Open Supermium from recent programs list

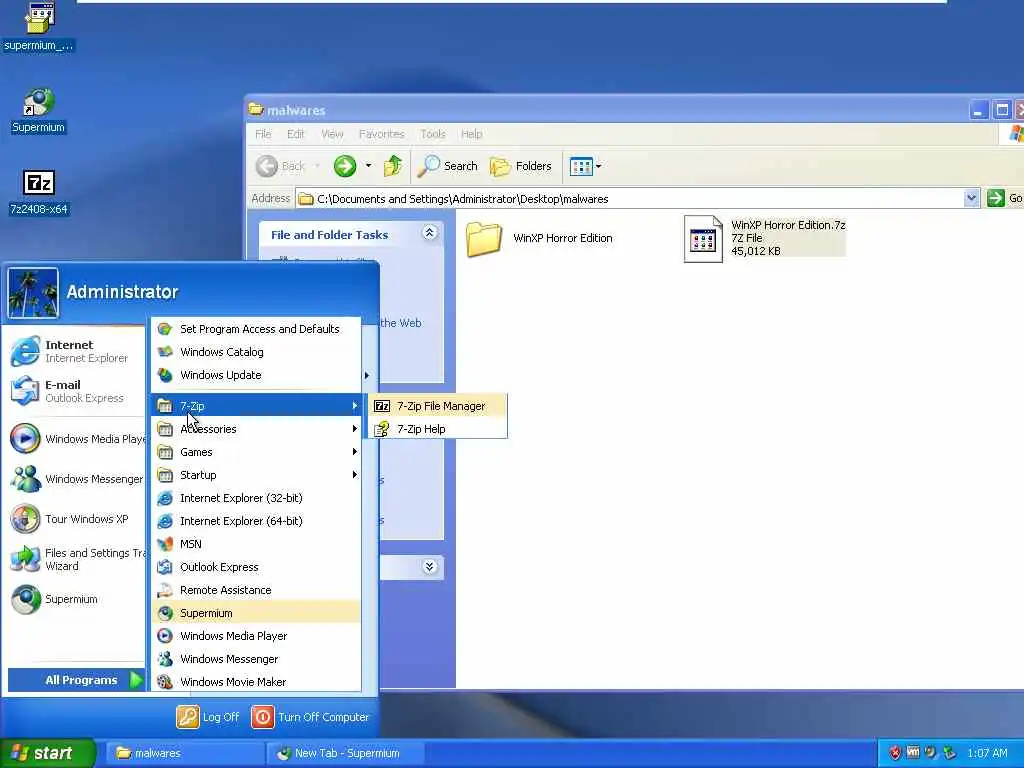74,600
